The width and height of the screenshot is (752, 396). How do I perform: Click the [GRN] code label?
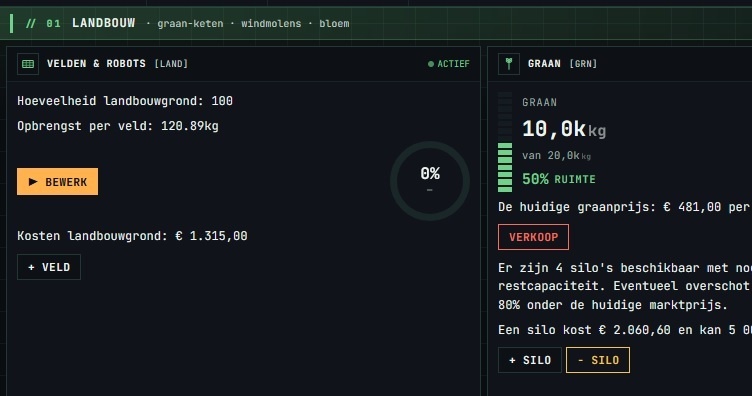tap(583, 64)
